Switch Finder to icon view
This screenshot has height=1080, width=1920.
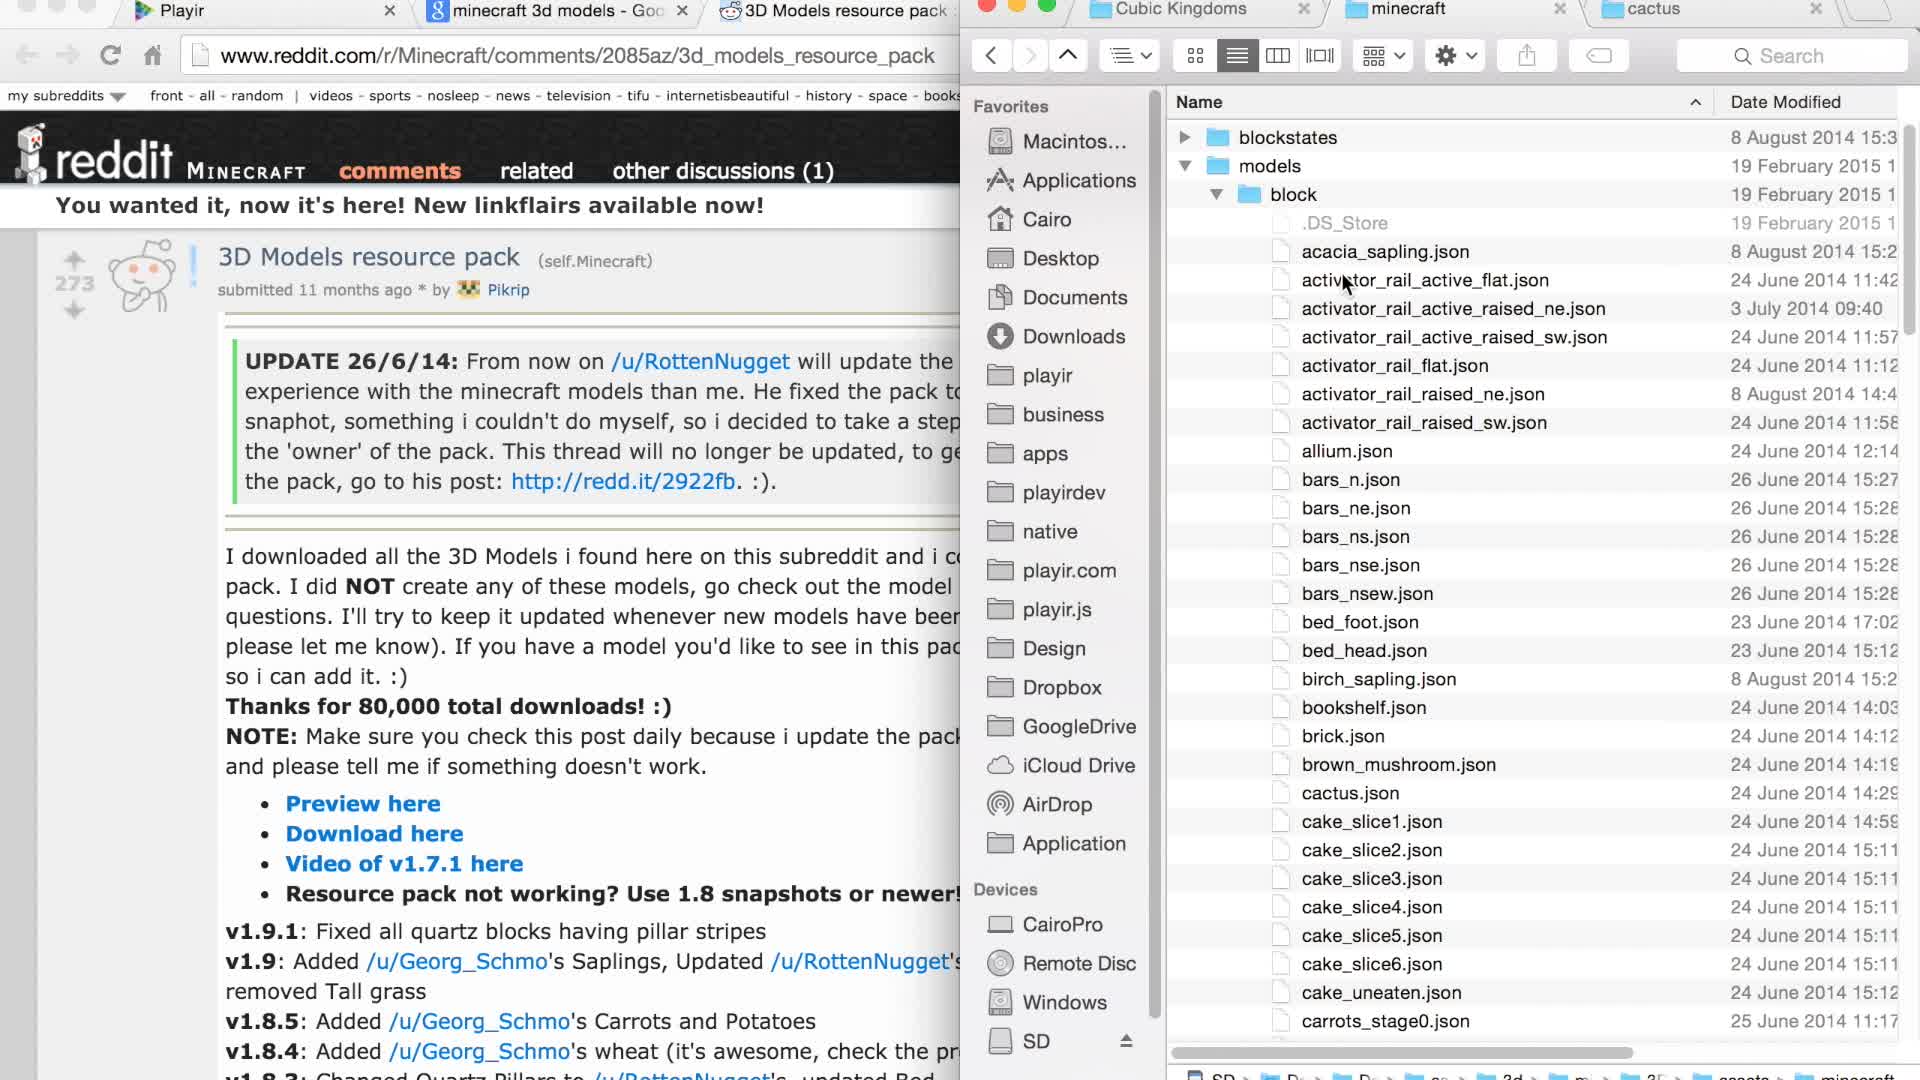1195,56
